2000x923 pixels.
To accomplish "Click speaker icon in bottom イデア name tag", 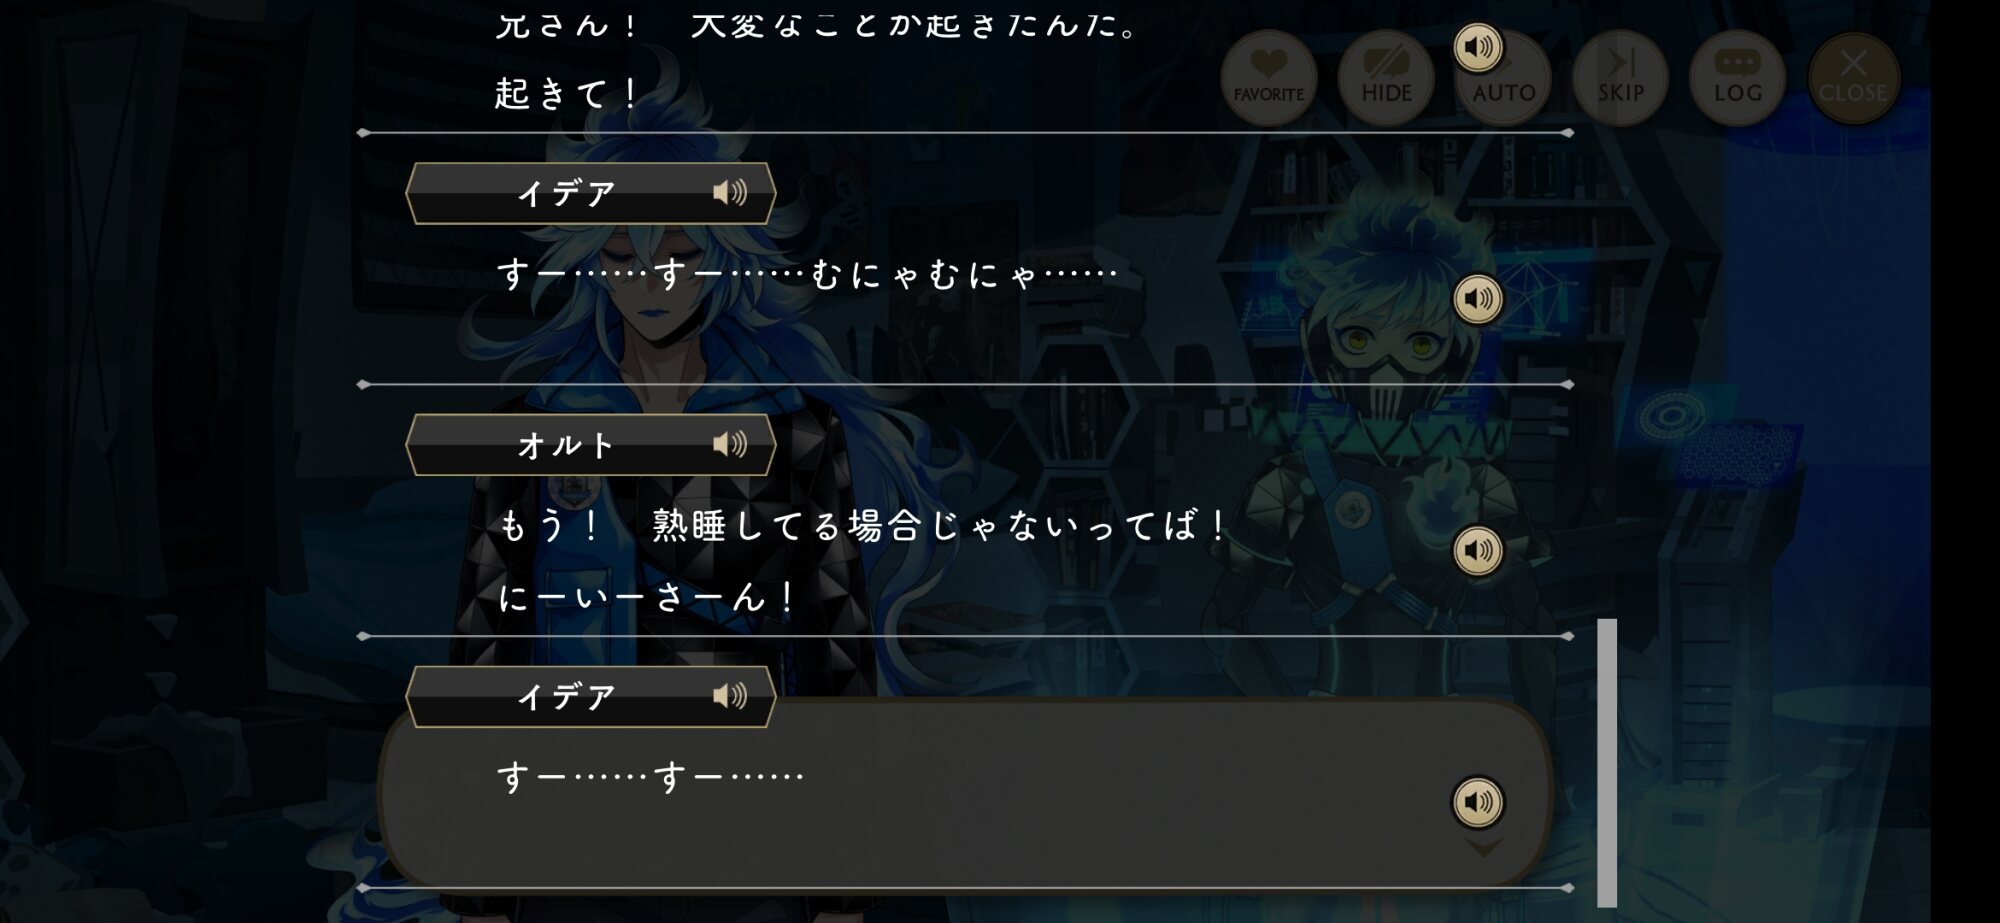I will pyautogui.click(x=730, y=696).
